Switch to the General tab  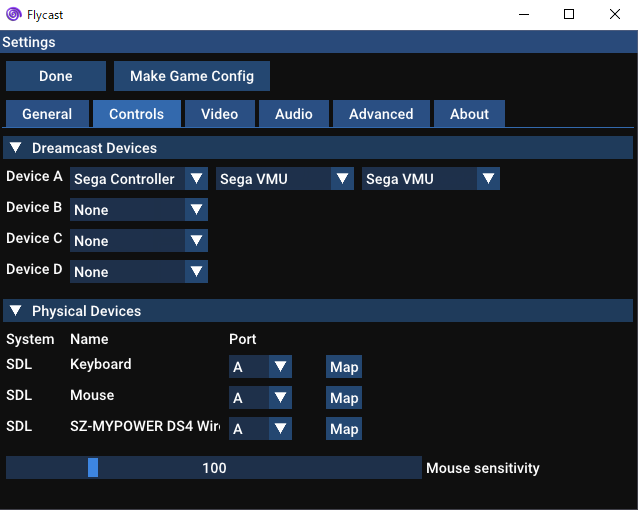(x=47, y=114)
